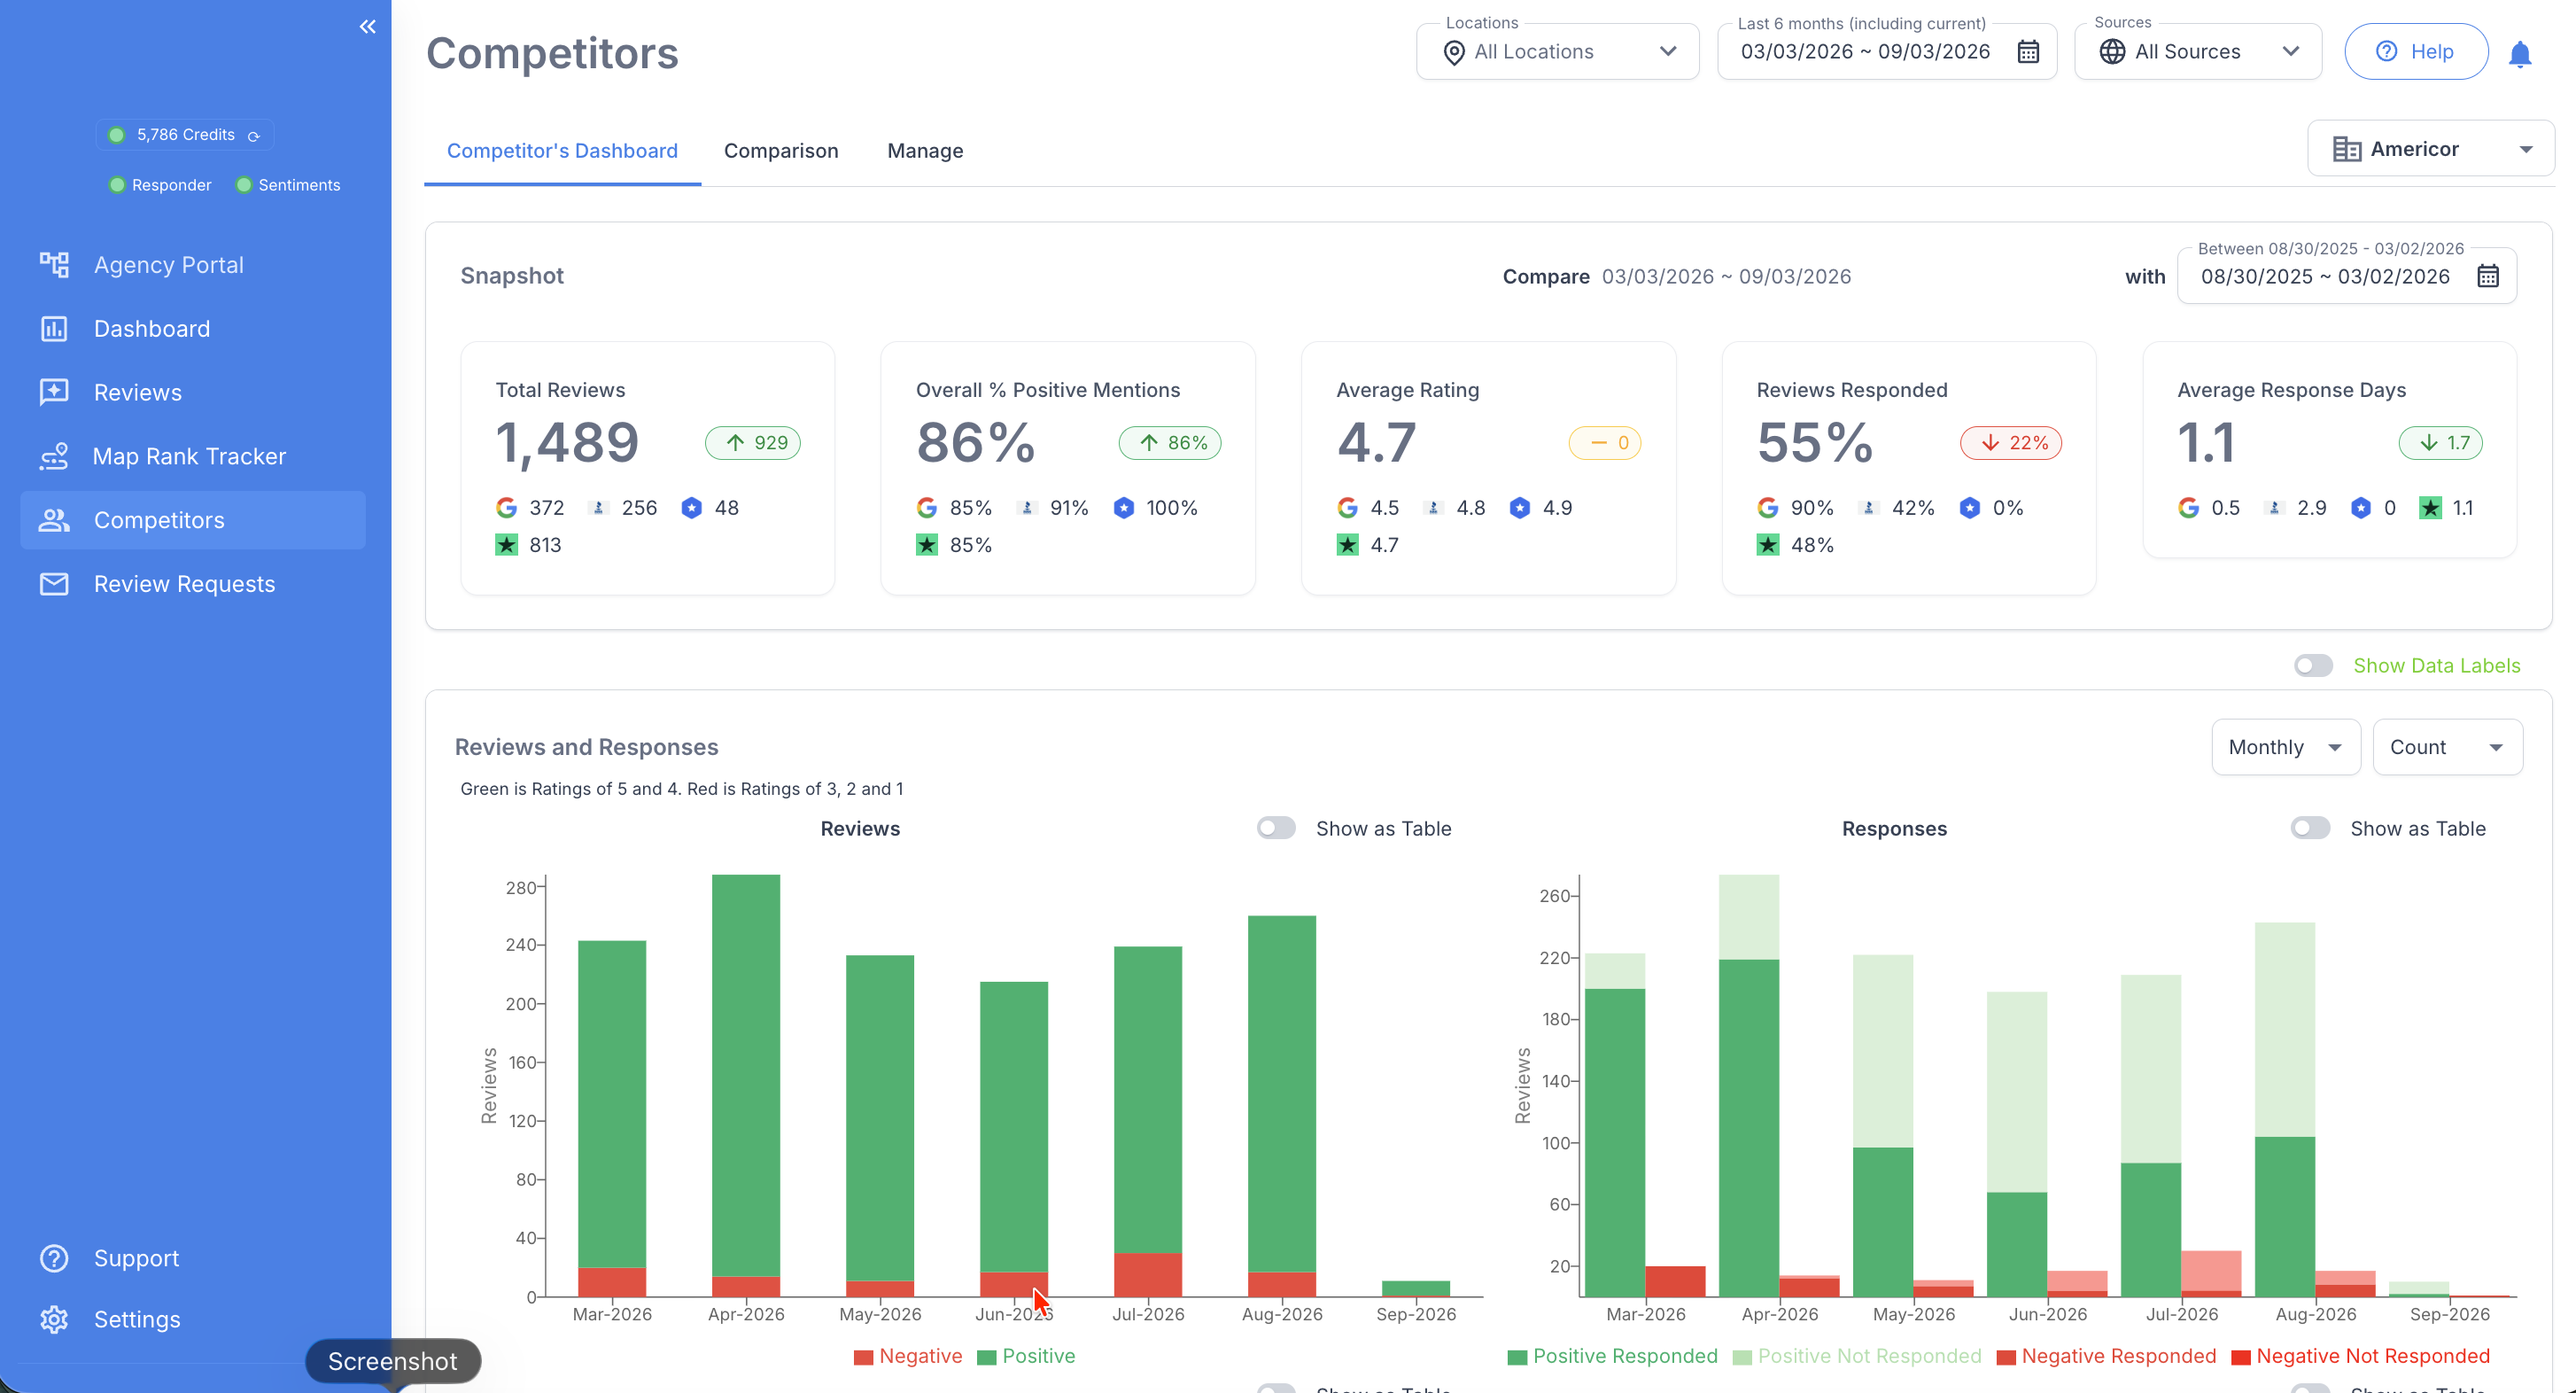2576x1393 pixels.
Task: Click Negative legend swatch in Reviews chart
Action: point(864,1357)
